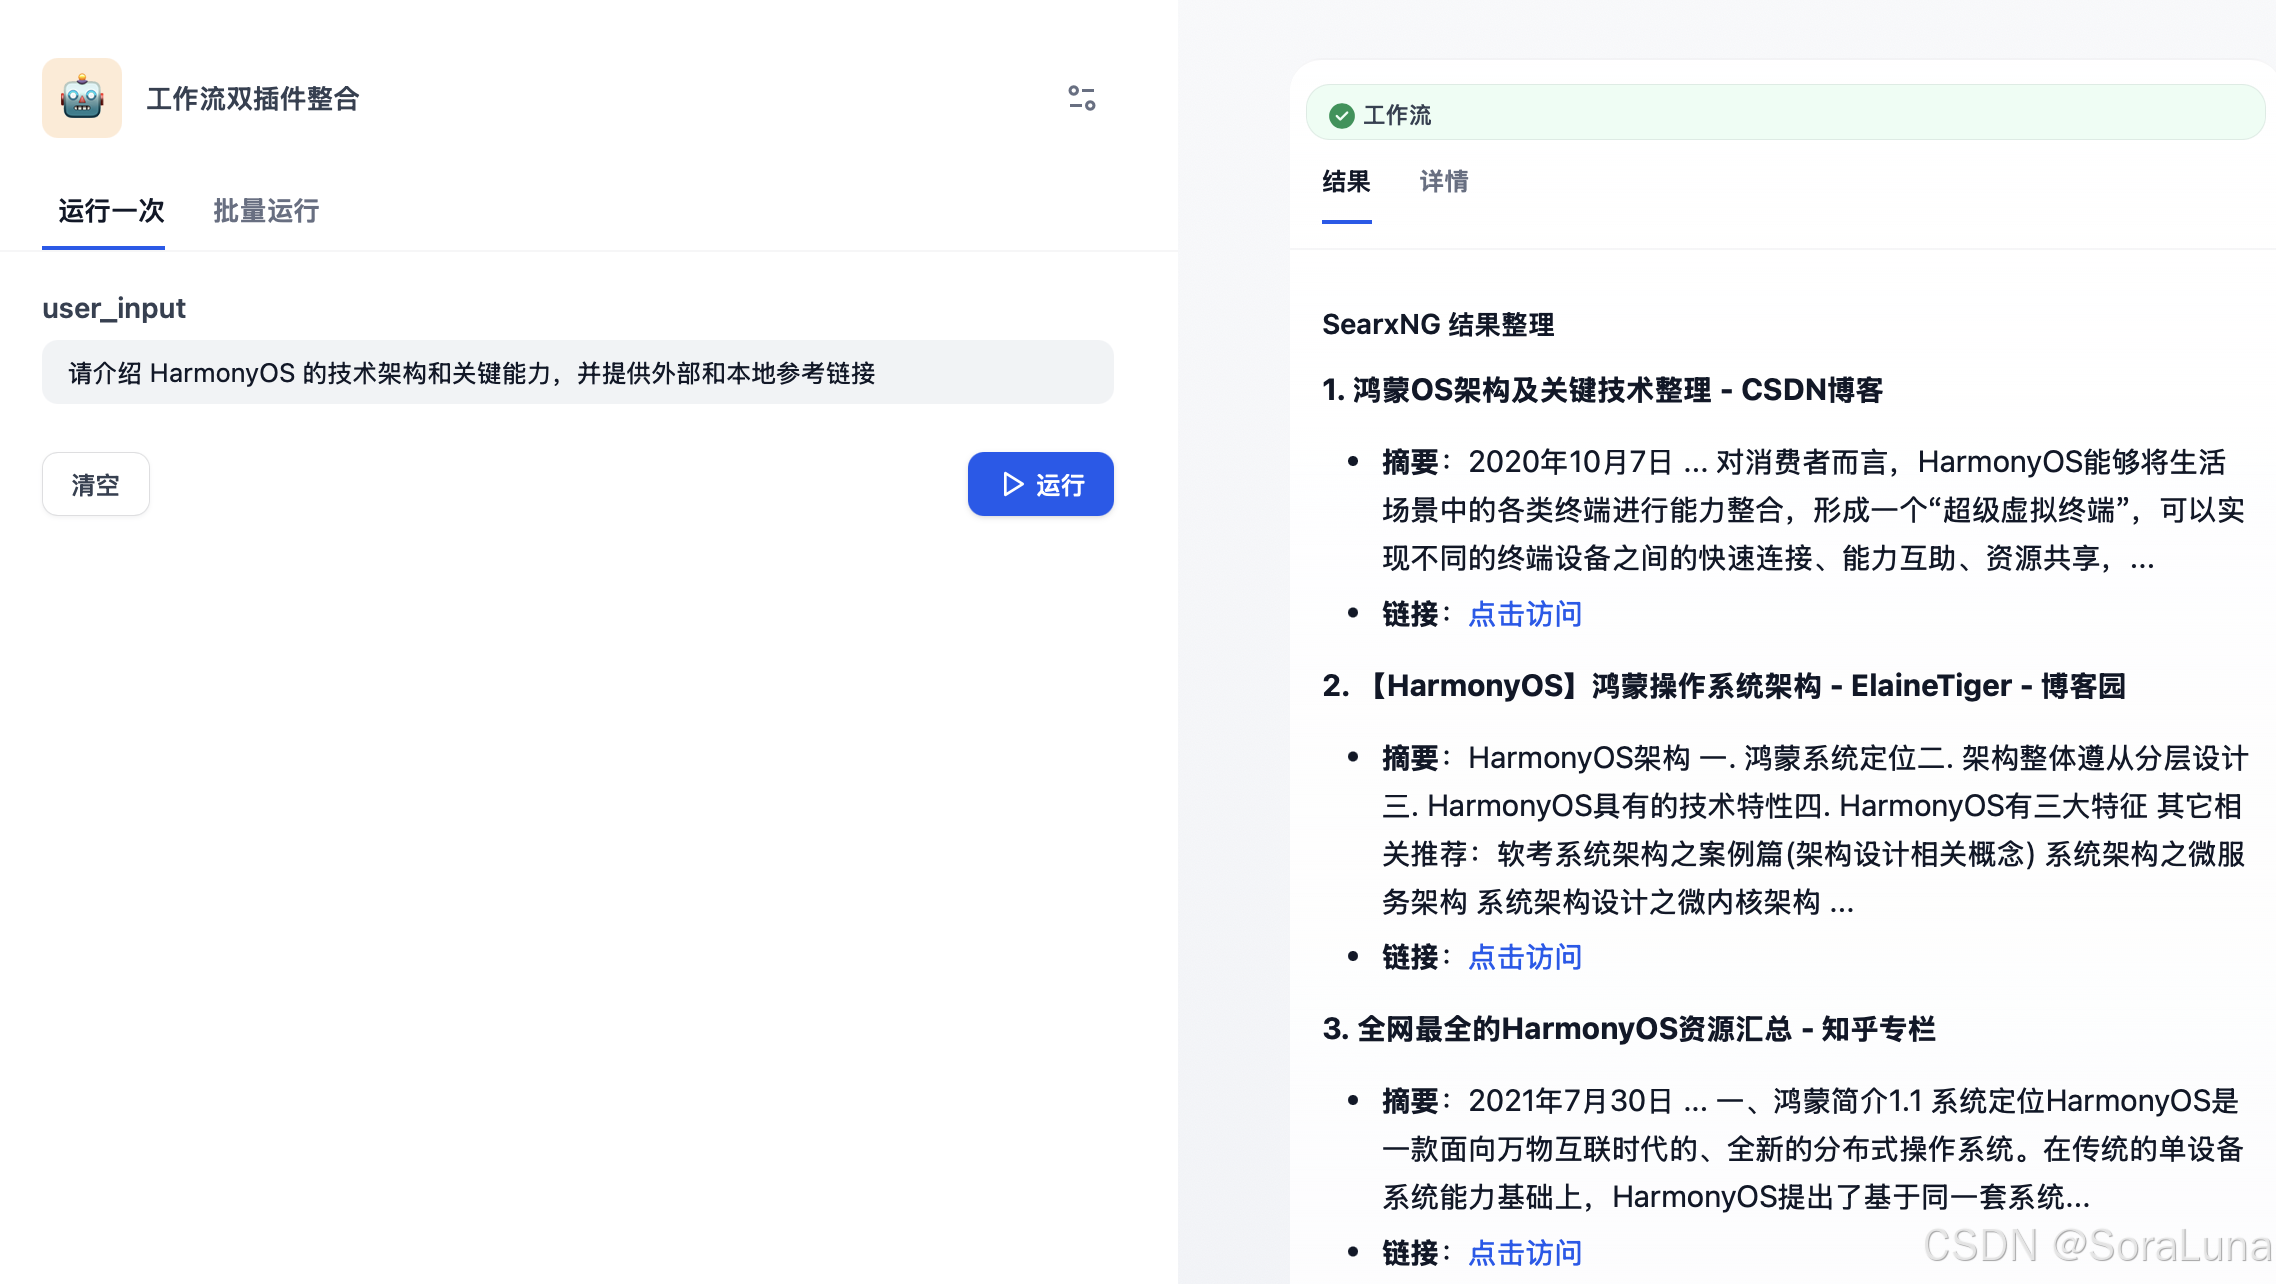
Task: Click into the user_input text field
Action: pos(577,373)
